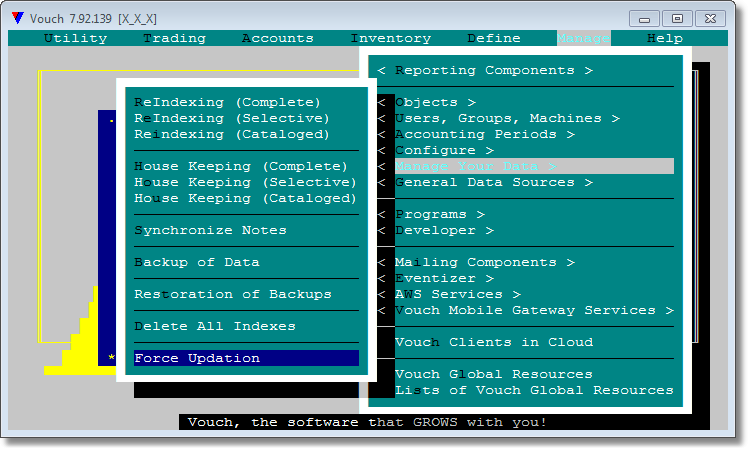This screenshot has height=450, width=748.
Task: Open the Help menu
Action: pos(665,38)
